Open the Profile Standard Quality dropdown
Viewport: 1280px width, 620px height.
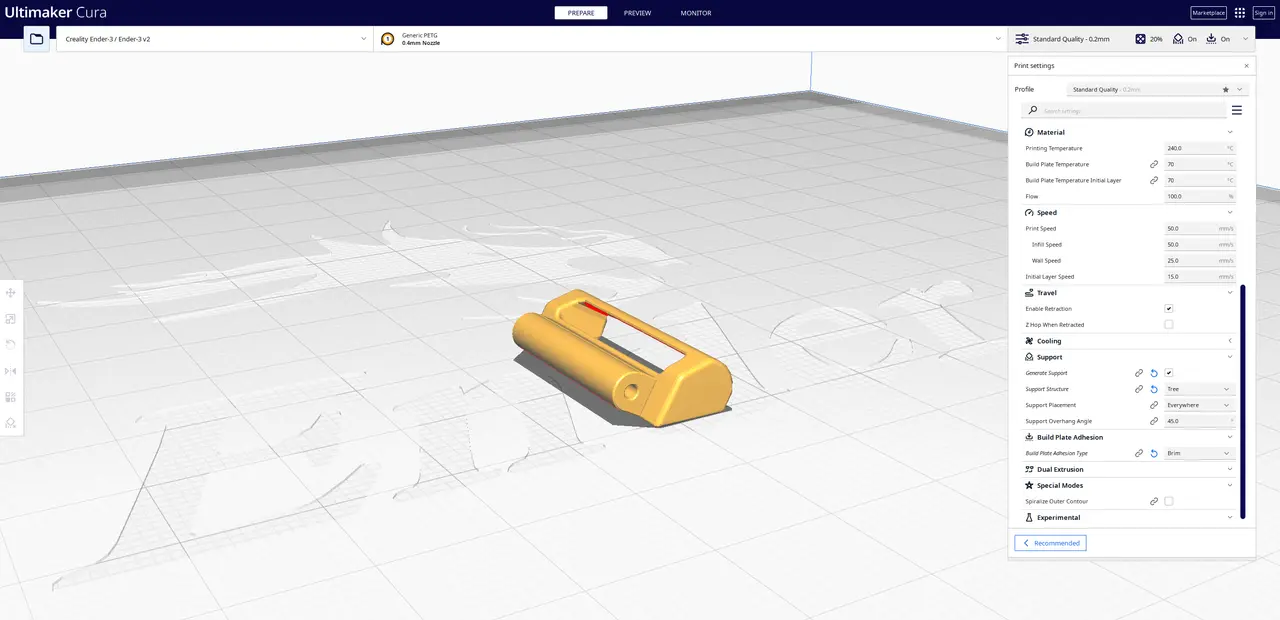point(1157,90)
